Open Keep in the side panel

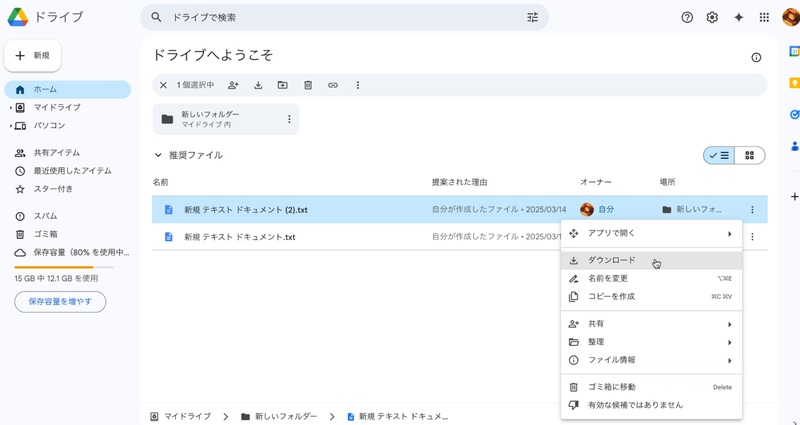(x=794, y=83)
